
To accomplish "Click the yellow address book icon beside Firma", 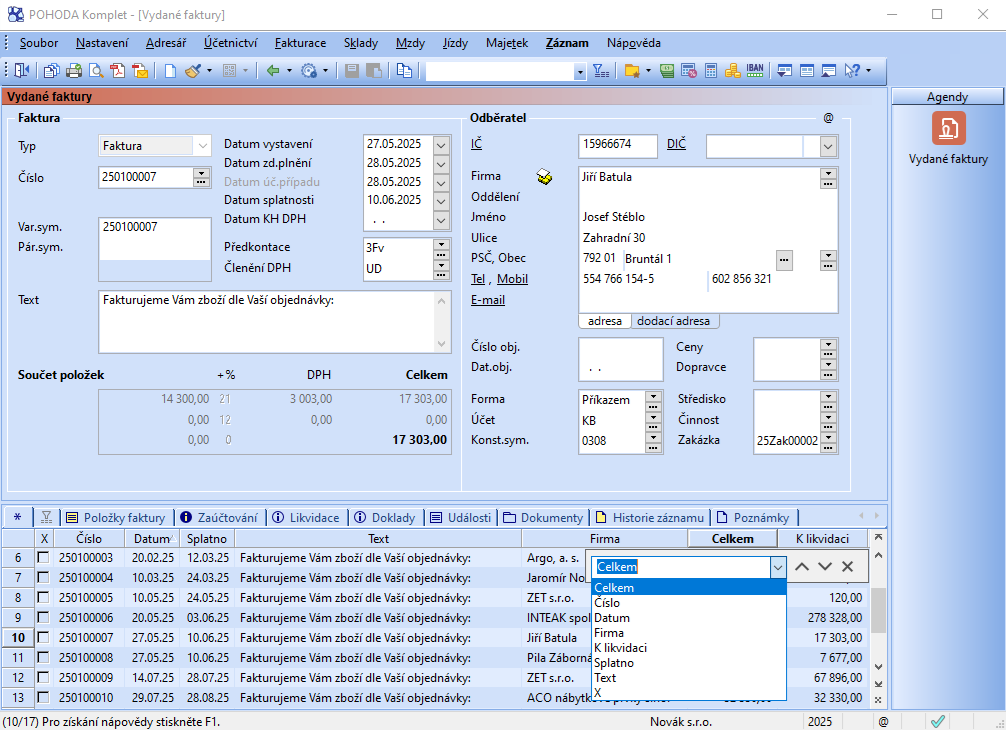I will 544,176.
